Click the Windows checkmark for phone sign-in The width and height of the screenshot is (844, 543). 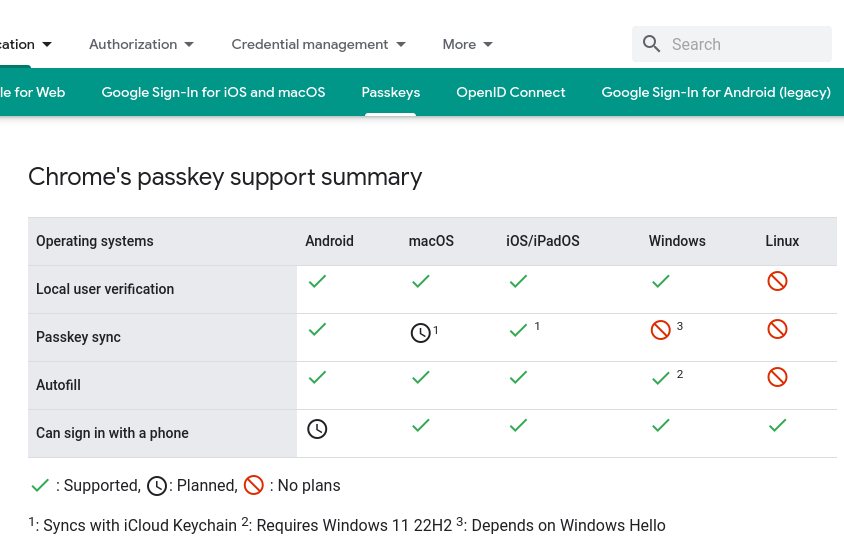[x=661, y=425]
